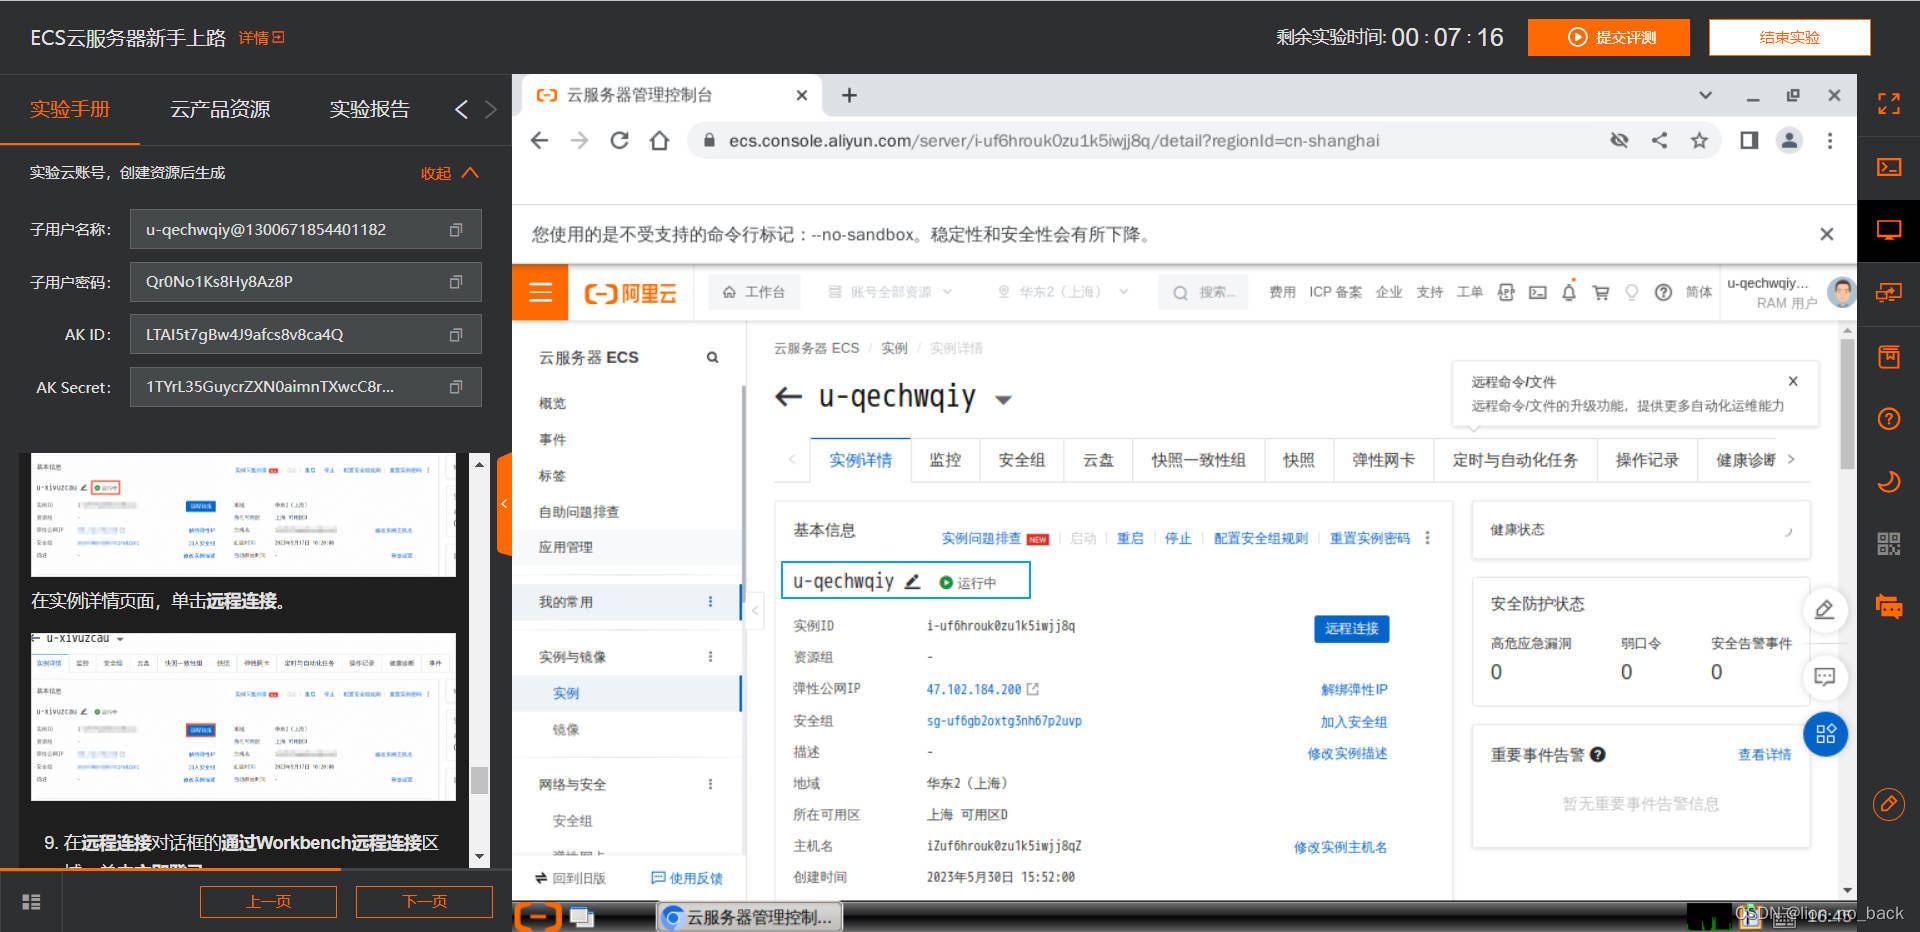Click Aliyun console search box
1920x932 pixels.
tap(1204, 292)
